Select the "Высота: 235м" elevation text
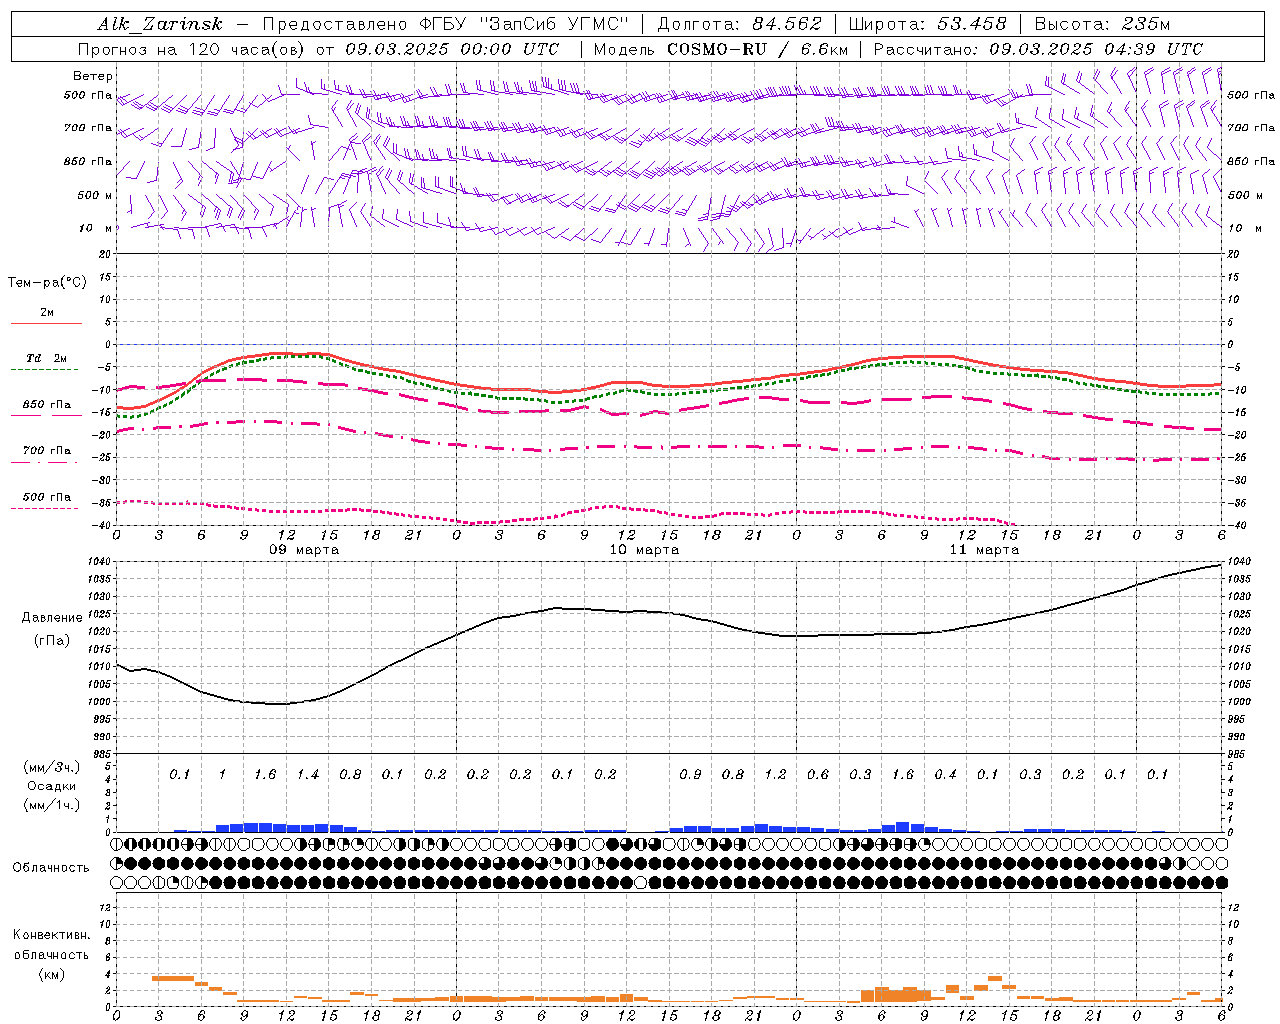This screenshot has height=1024, width=1280. click(1102, 24)
